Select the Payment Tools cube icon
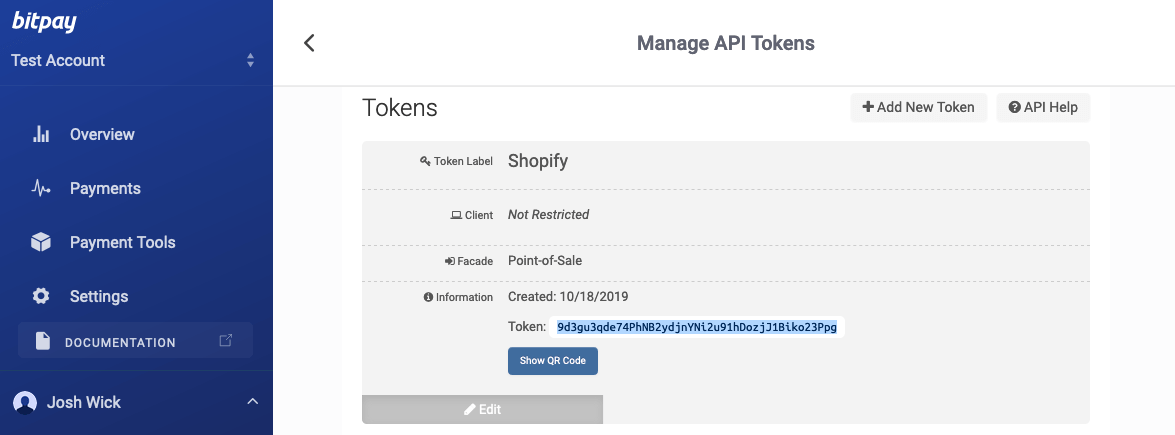This screenshot has width=1175, height=435. 41,242
